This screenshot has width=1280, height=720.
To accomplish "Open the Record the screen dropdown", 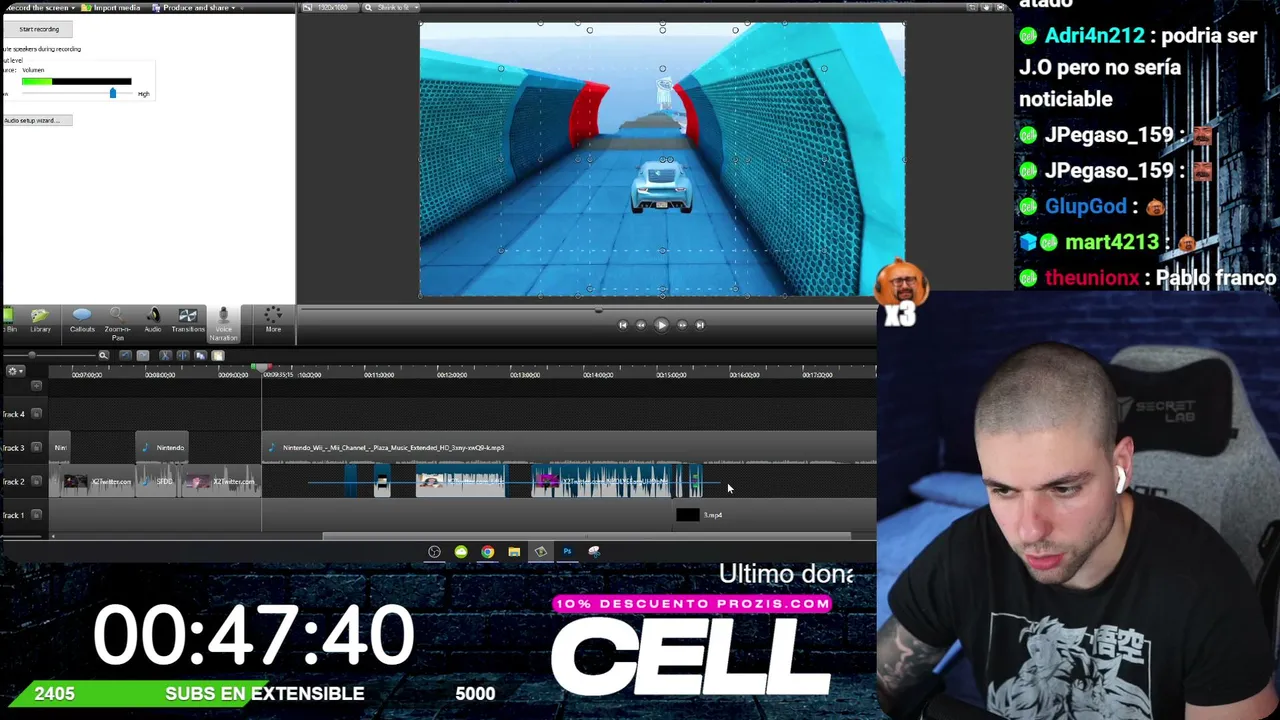I will point(42,7).
